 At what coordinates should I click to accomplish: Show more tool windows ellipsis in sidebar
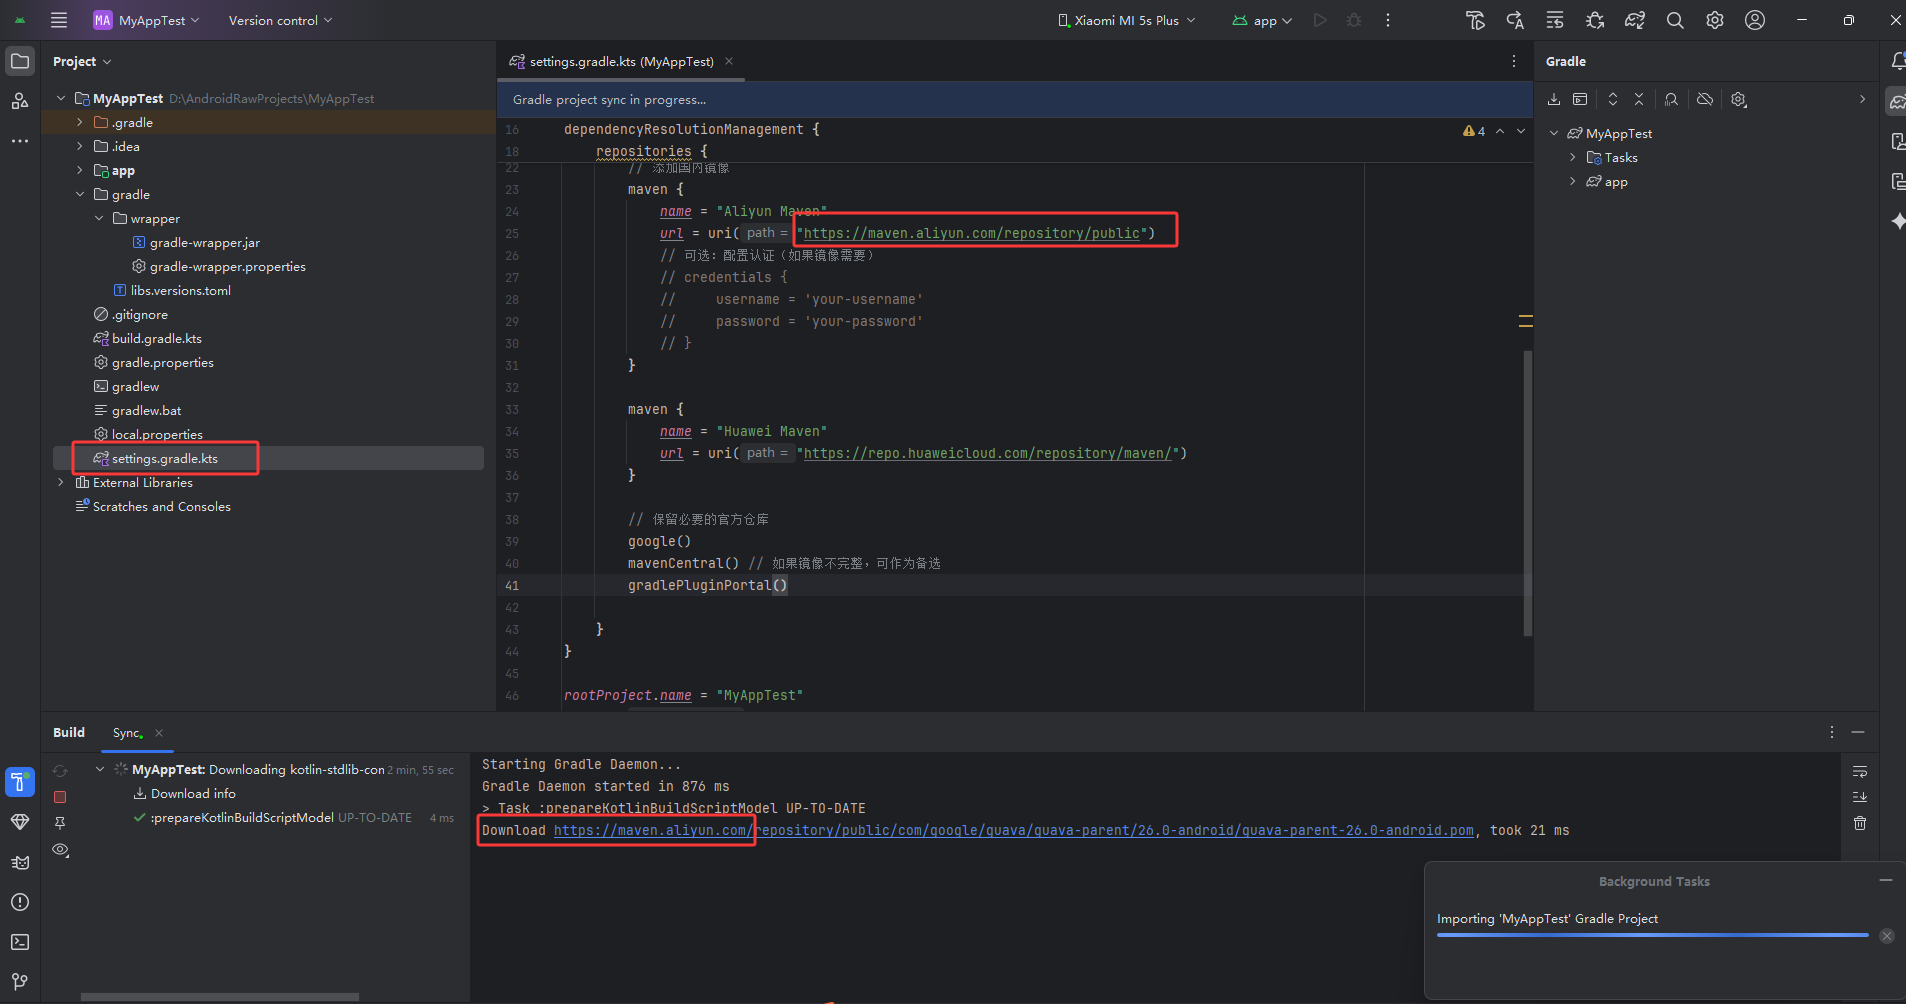pyautogui.click(x=20, y=141)
